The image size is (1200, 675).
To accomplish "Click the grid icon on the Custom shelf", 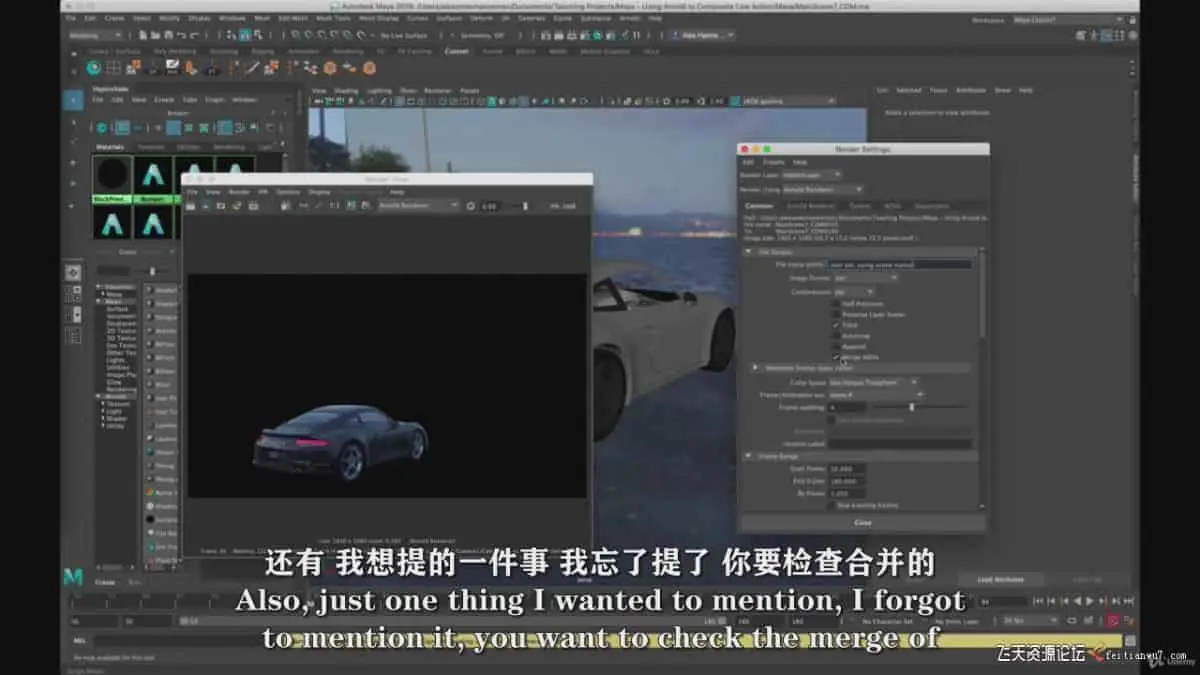I will (114, 68).
